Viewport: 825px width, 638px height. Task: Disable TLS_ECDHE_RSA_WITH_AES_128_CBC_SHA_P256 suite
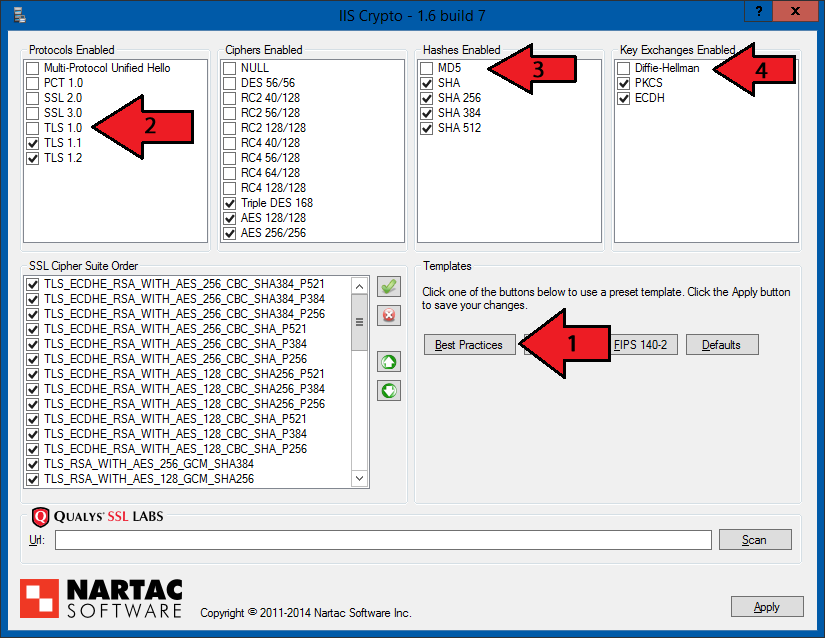pyautogui.click(x=33, y=449)
